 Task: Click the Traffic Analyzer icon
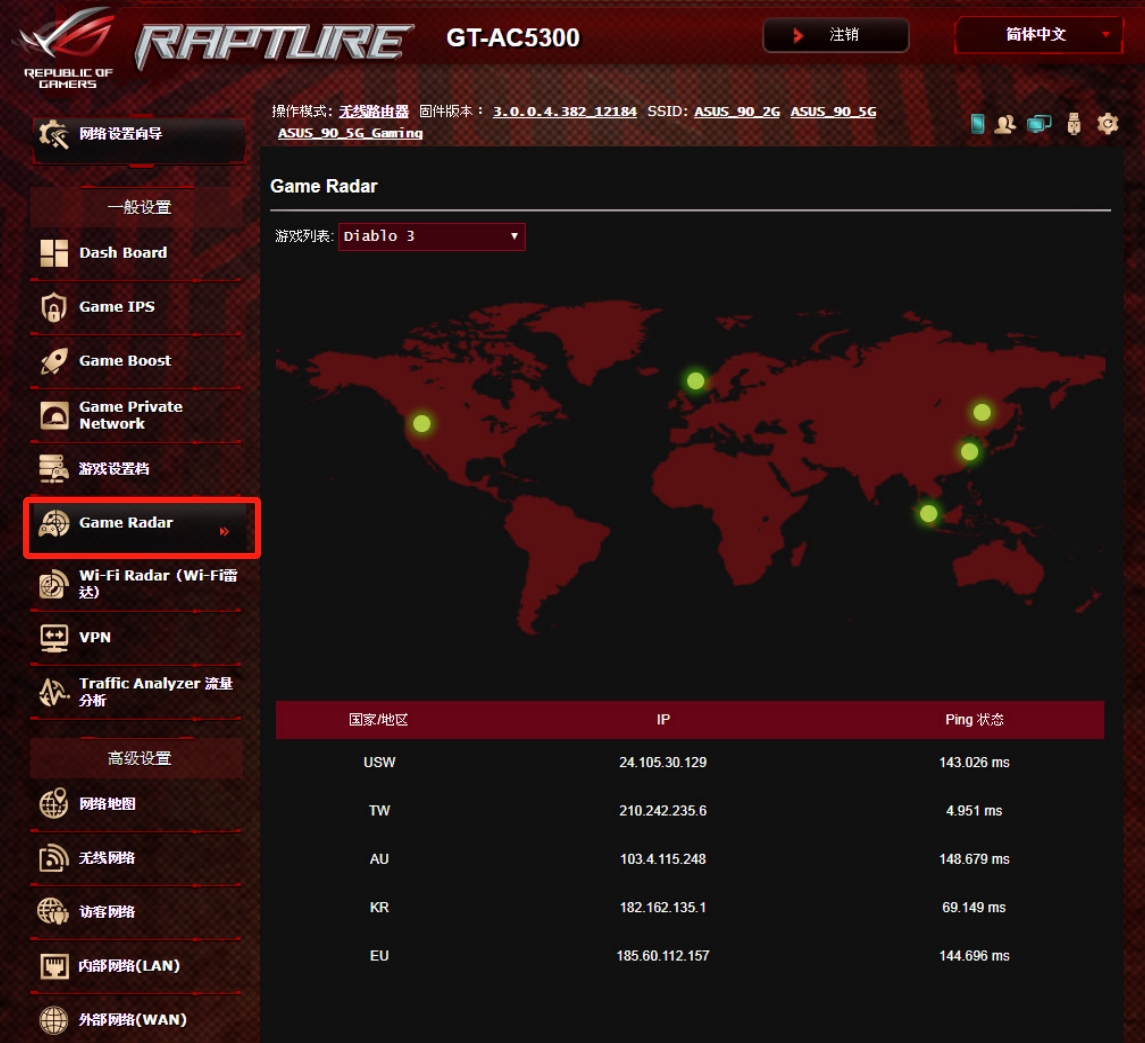(54, 692)
